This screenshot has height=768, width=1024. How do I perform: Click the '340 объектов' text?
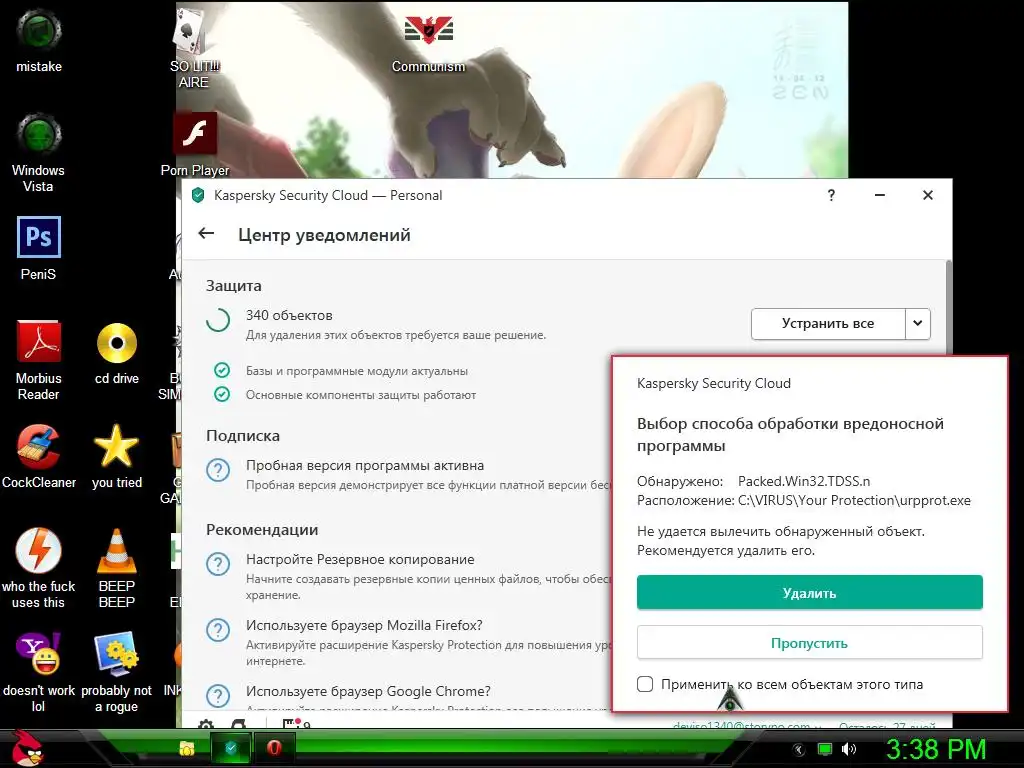(289, 315)
